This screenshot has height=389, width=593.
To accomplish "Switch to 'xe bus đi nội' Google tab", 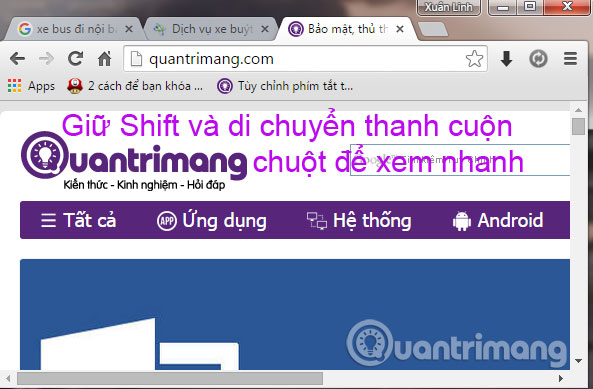I will (74, 29).
